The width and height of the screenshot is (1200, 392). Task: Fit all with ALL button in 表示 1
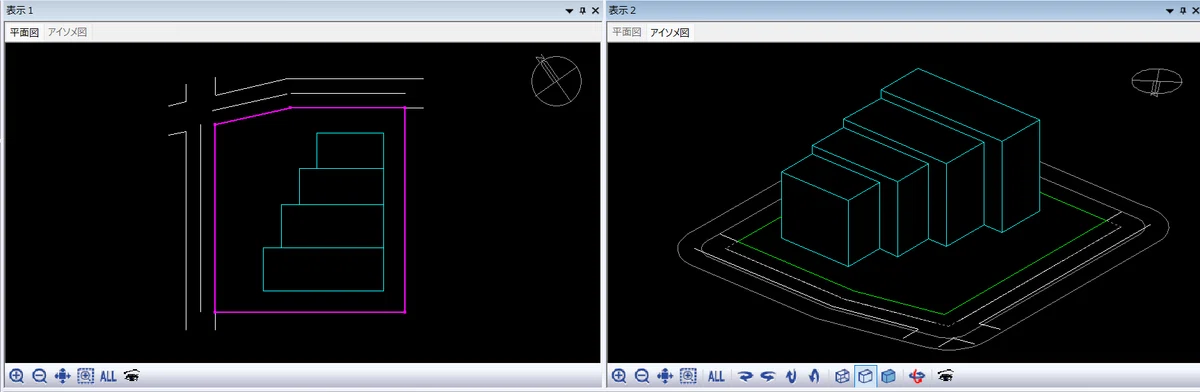point(108,376)
